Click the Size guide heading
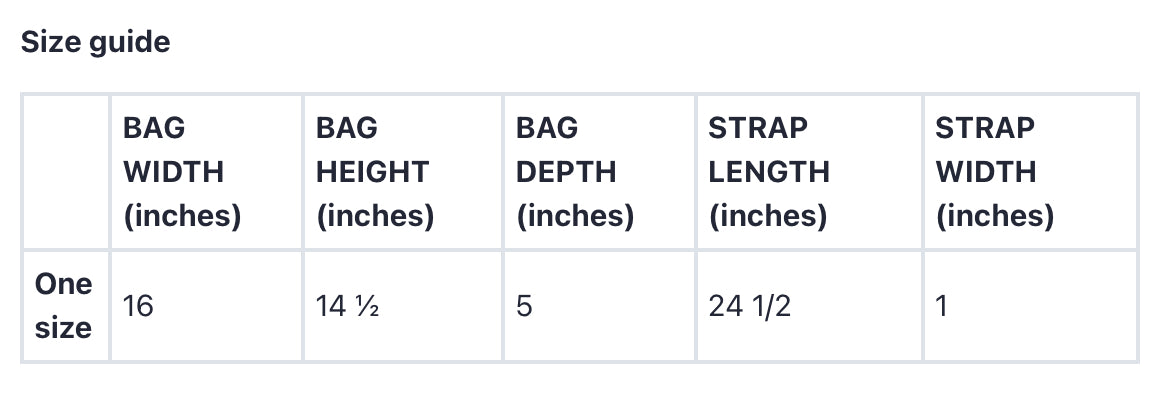Viewport: 1160px width, 400px height. [95, 42]
